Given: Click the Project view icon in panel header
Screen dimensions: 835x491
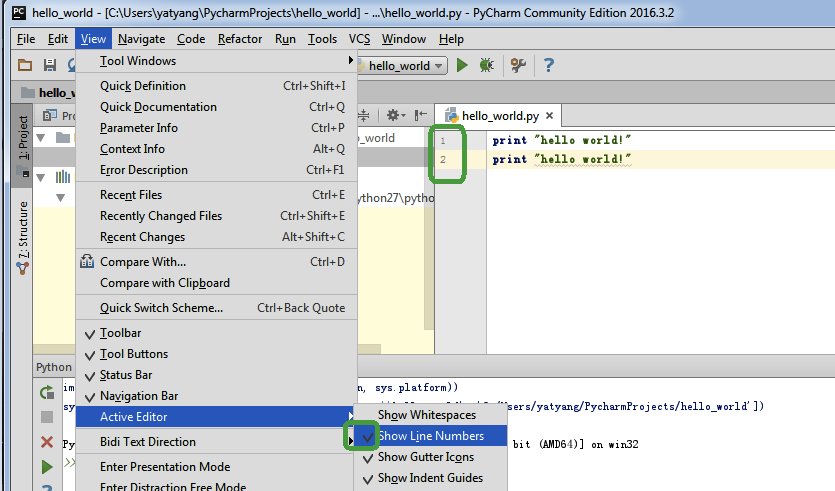Looking at the screenshot, I should 50,115.
